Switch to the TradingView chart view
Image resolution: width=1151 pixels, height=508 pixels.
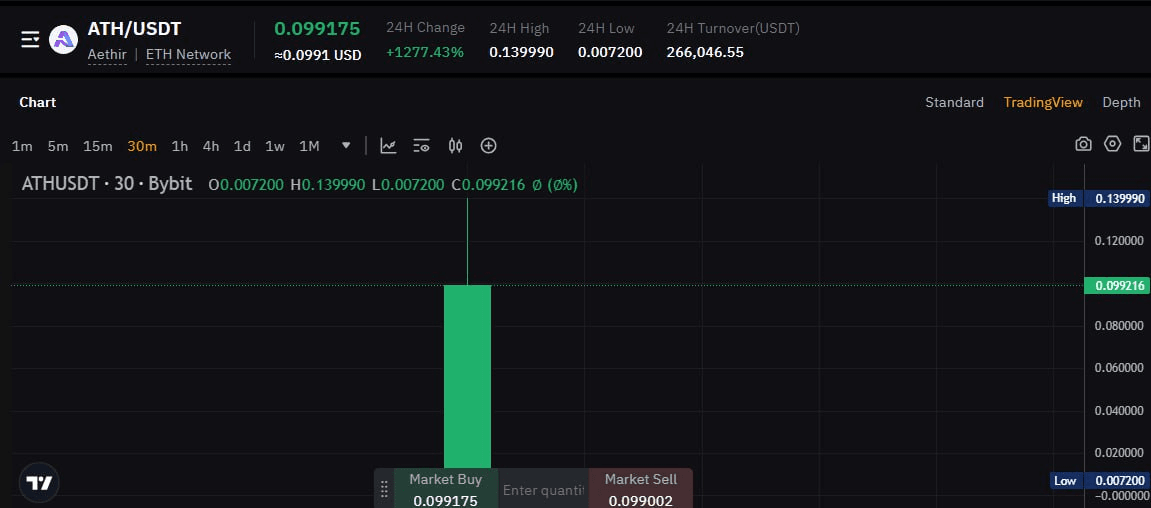[1043, 102]
